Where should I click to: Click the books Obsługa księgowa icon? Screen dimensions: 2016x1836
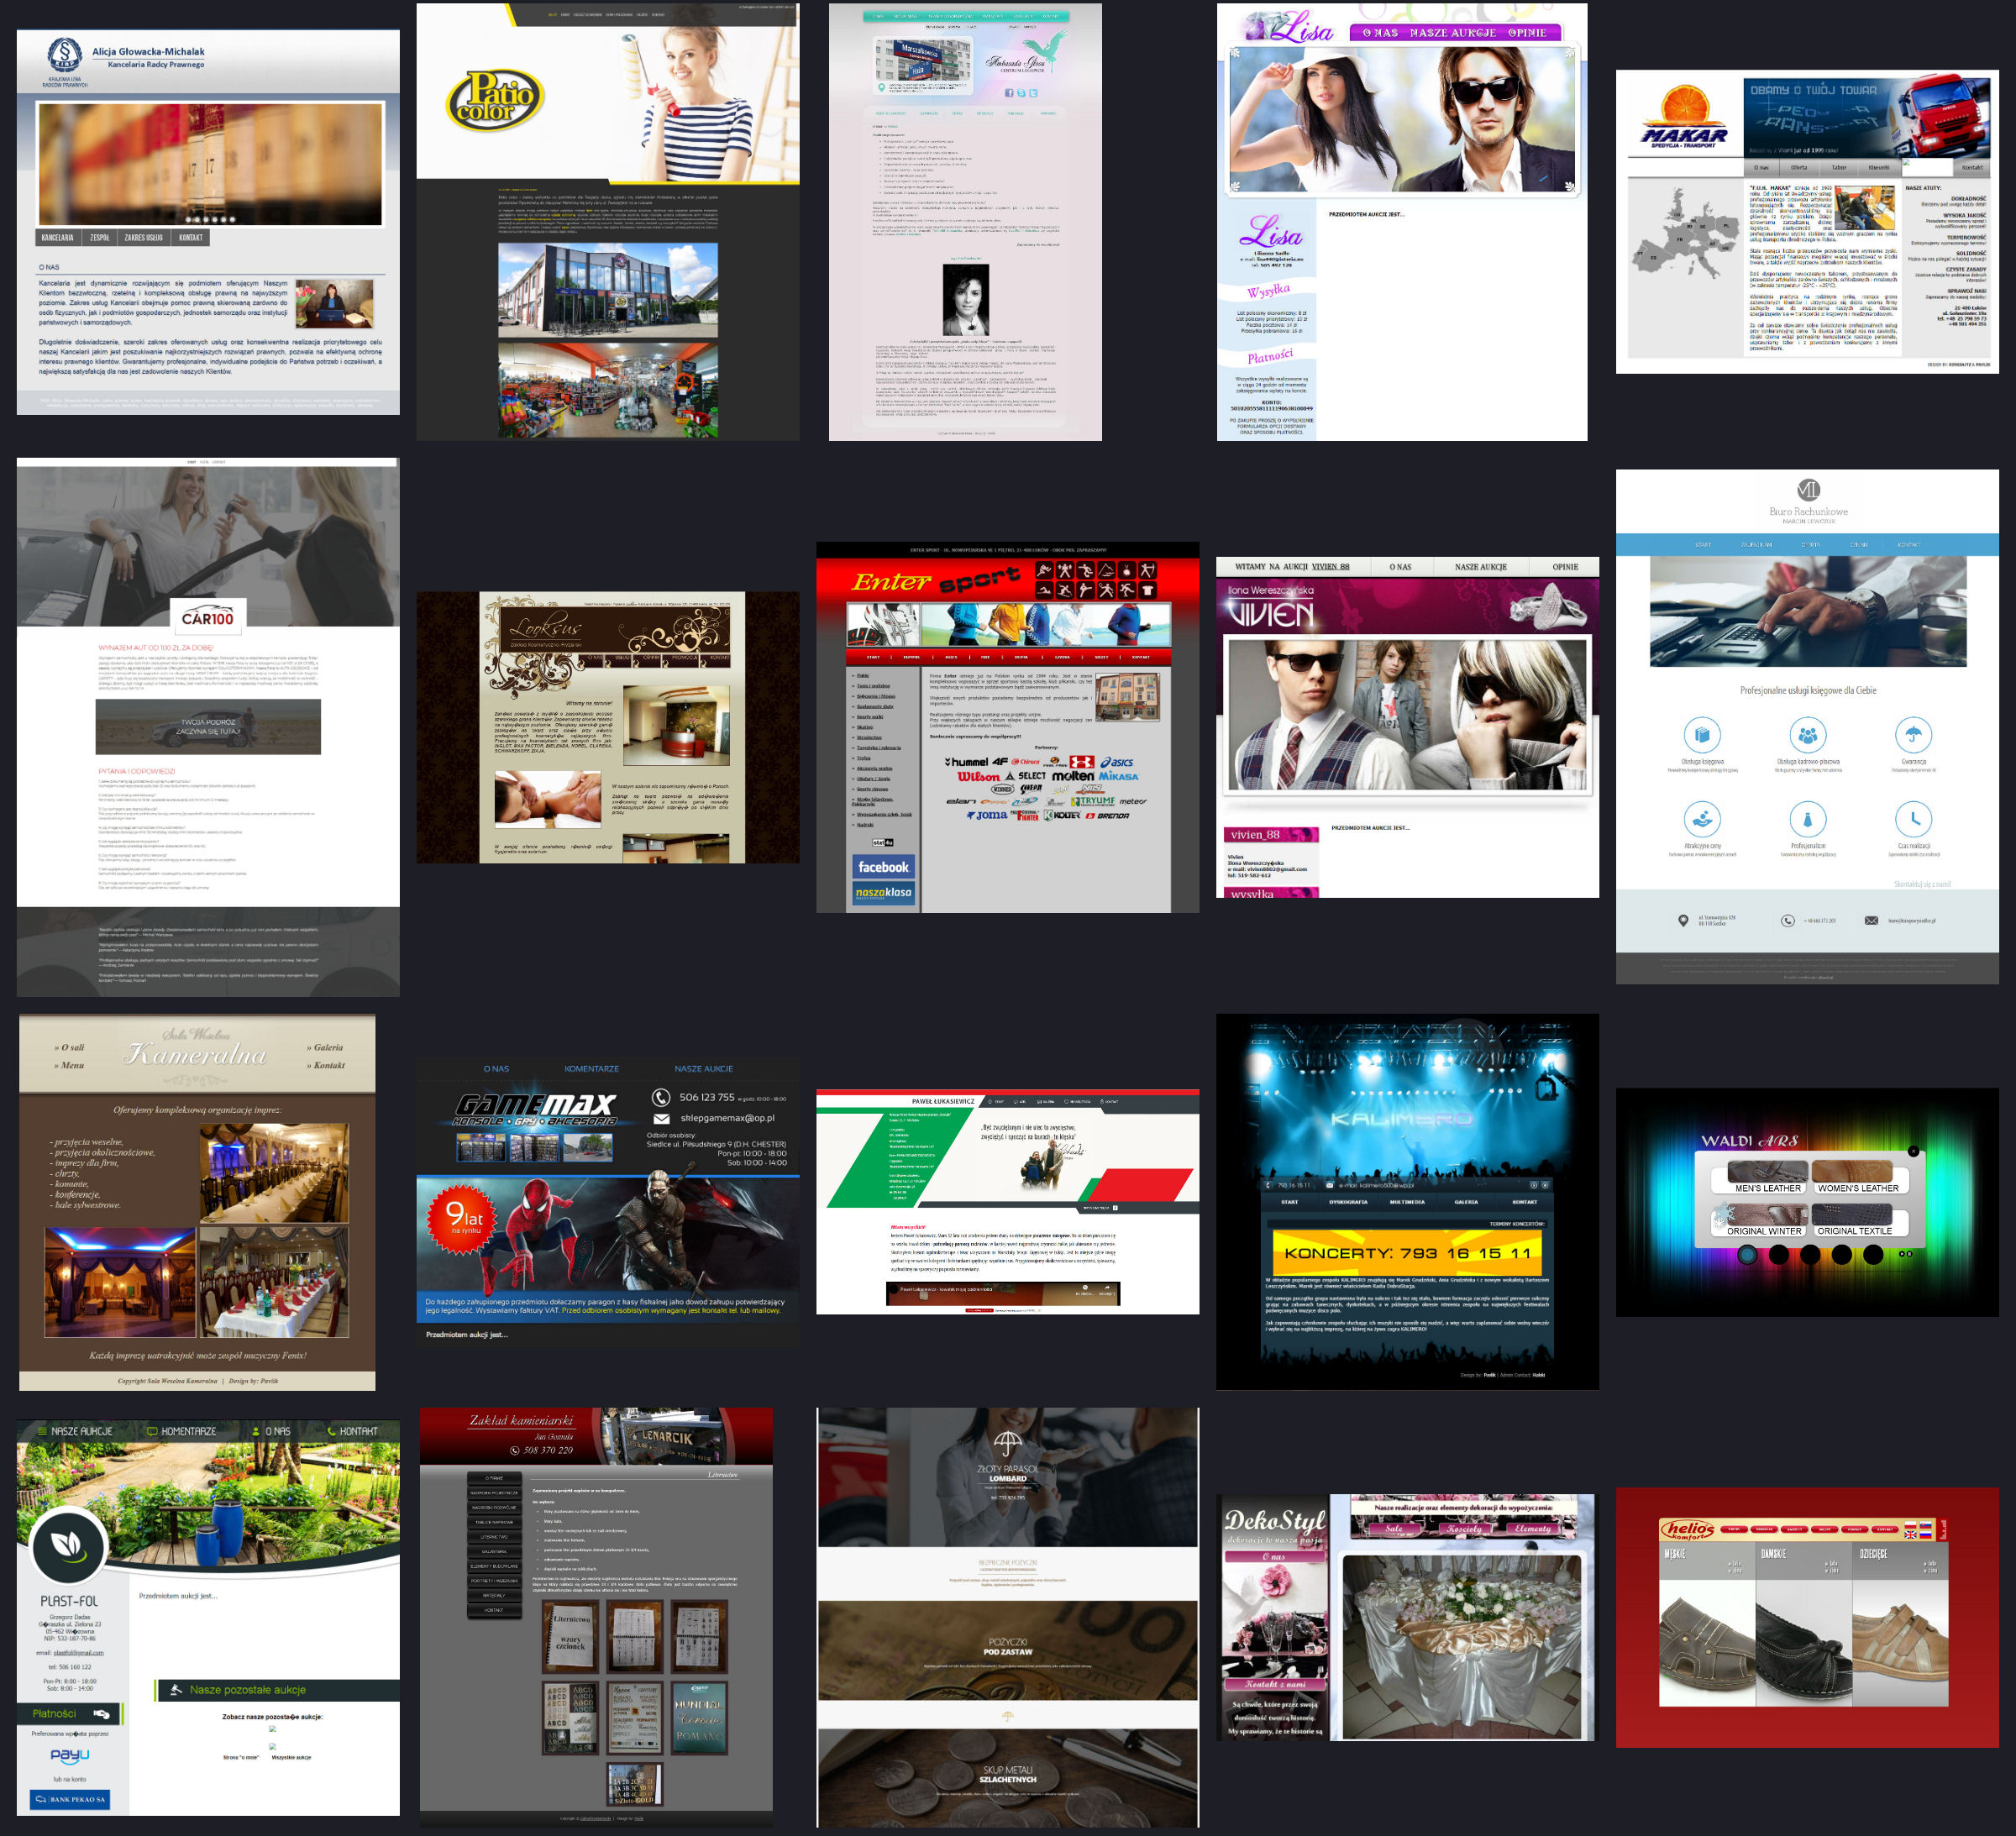[1702, 735]
